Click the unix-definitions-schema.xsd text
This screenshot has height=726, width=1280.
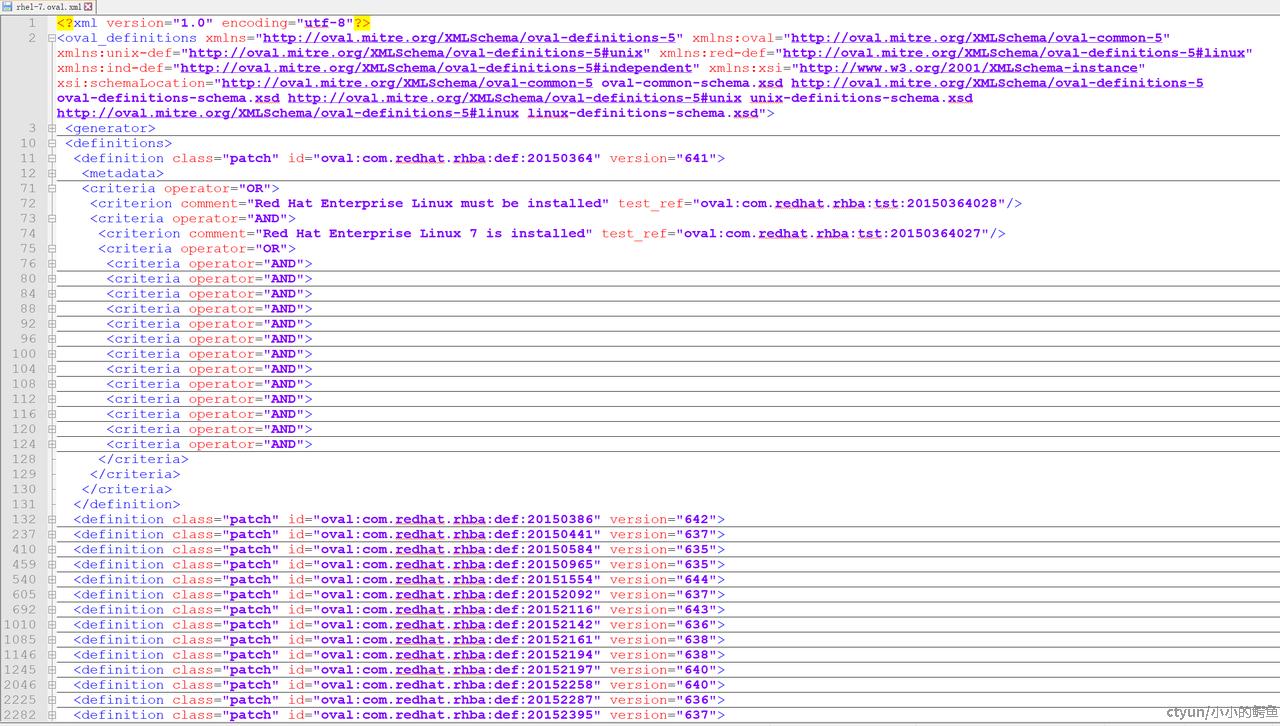(861, 98)
